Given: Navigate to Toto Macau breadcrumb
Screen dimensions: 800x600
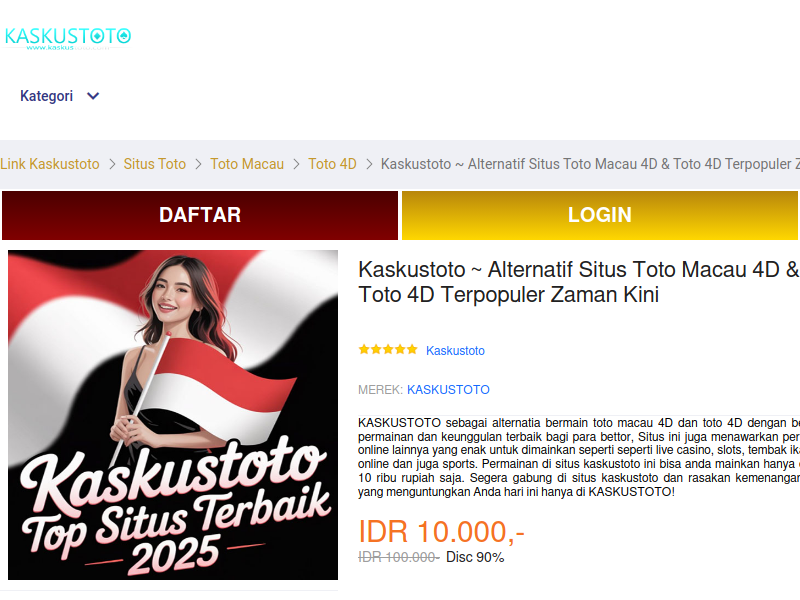Looking at the screenshot, I should pyautogui.click(x=247, y=164).
